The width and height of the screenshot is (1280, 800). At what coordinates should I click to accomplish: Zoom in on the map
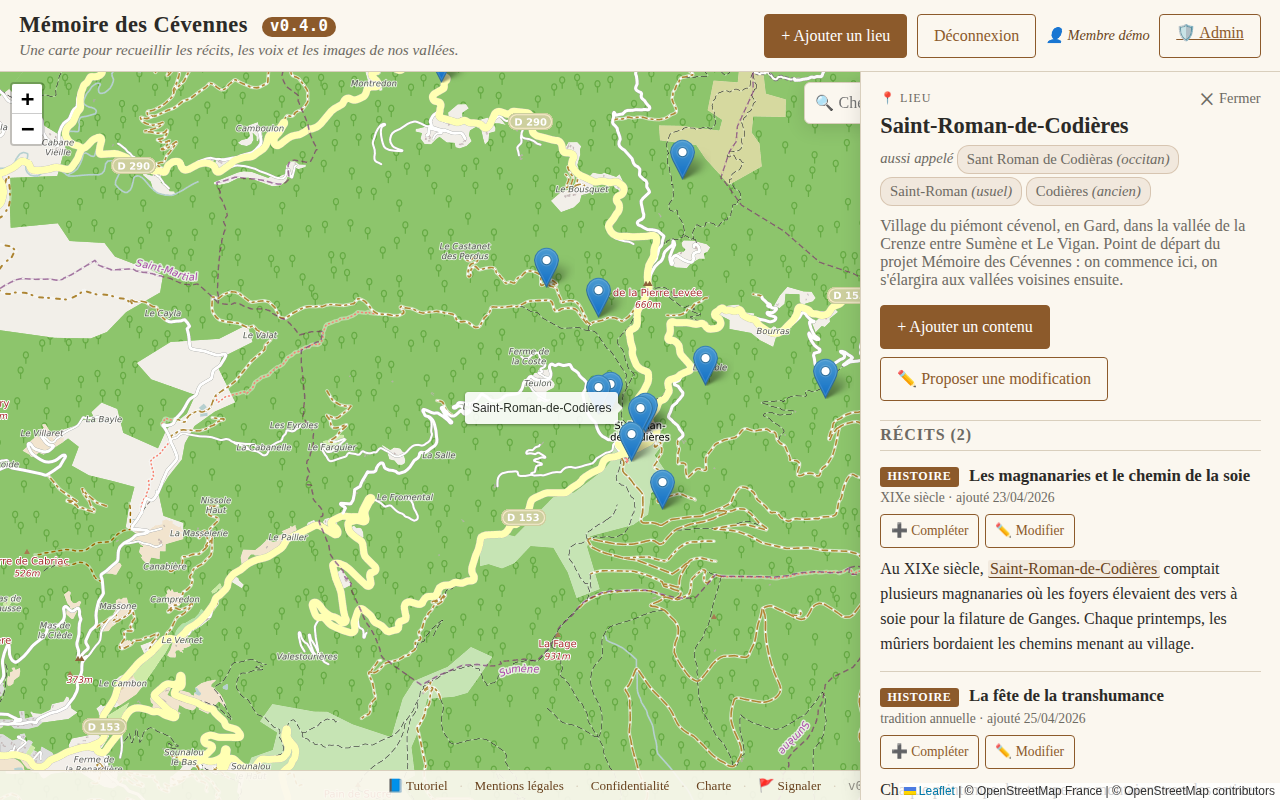[27, 99]
